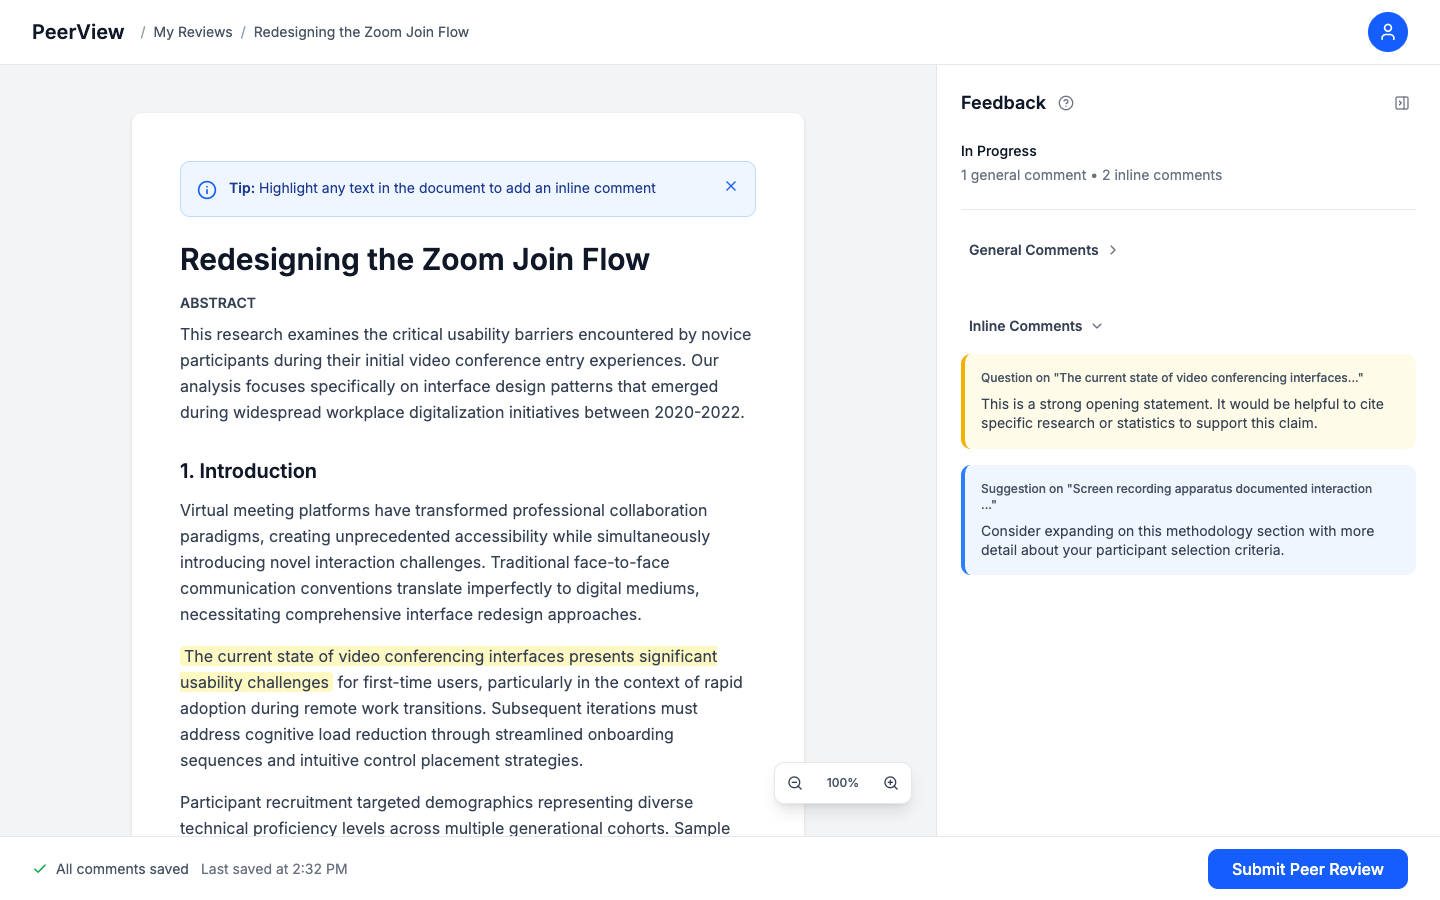The height and width of the screenshot is (900, 1440).
Task: Open the user profile avatar menu
Action: click(1387, 32)
